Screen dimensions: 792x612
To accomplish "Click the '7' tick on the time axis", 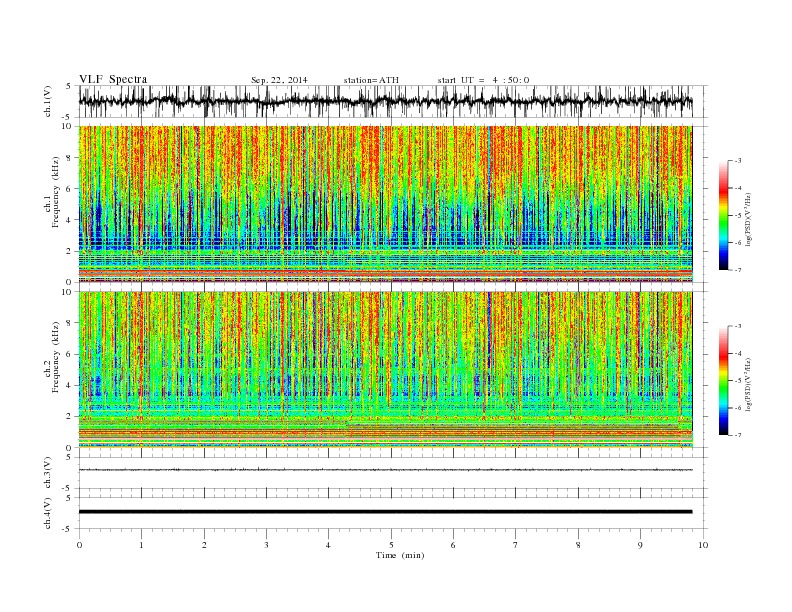I will (516, 545).
